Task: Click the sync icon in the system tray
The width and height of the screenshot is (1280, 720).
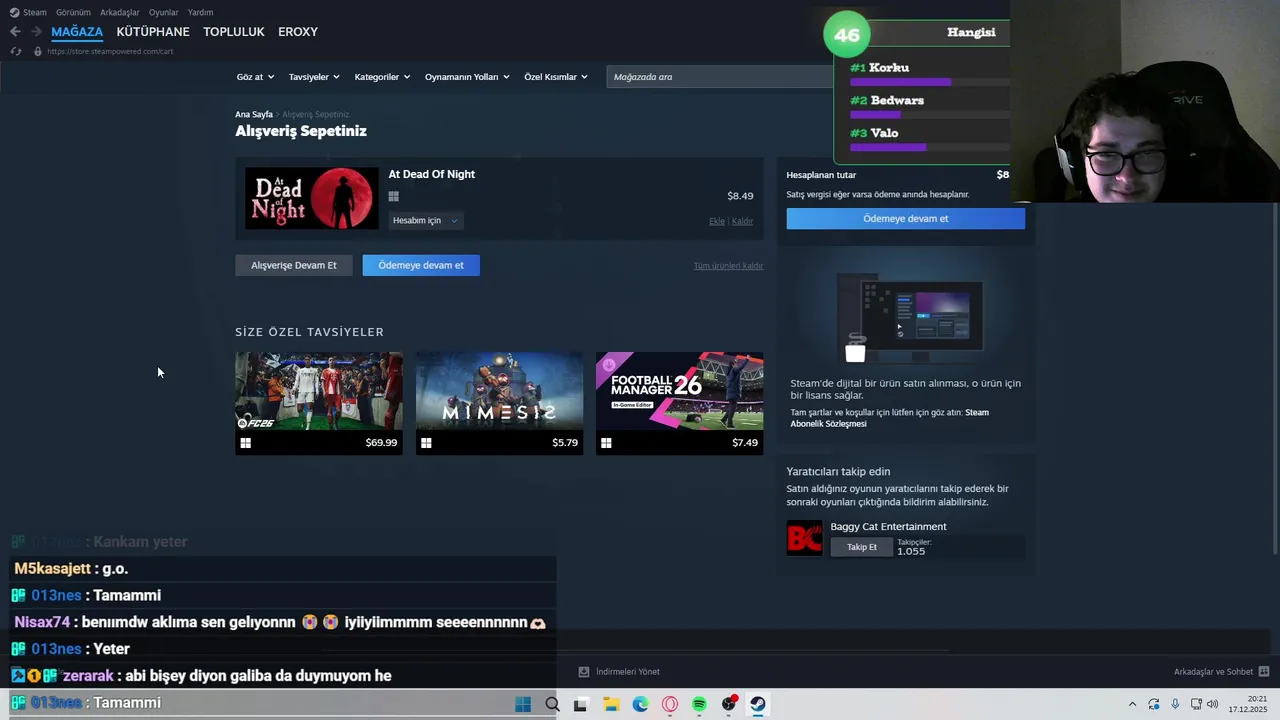Action: point(1154,704)
